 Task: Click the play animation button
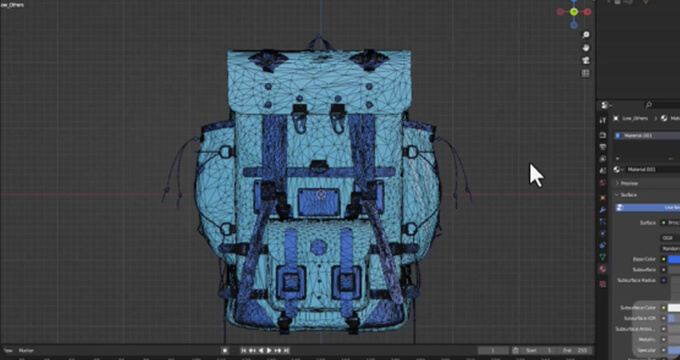[269, 350]
